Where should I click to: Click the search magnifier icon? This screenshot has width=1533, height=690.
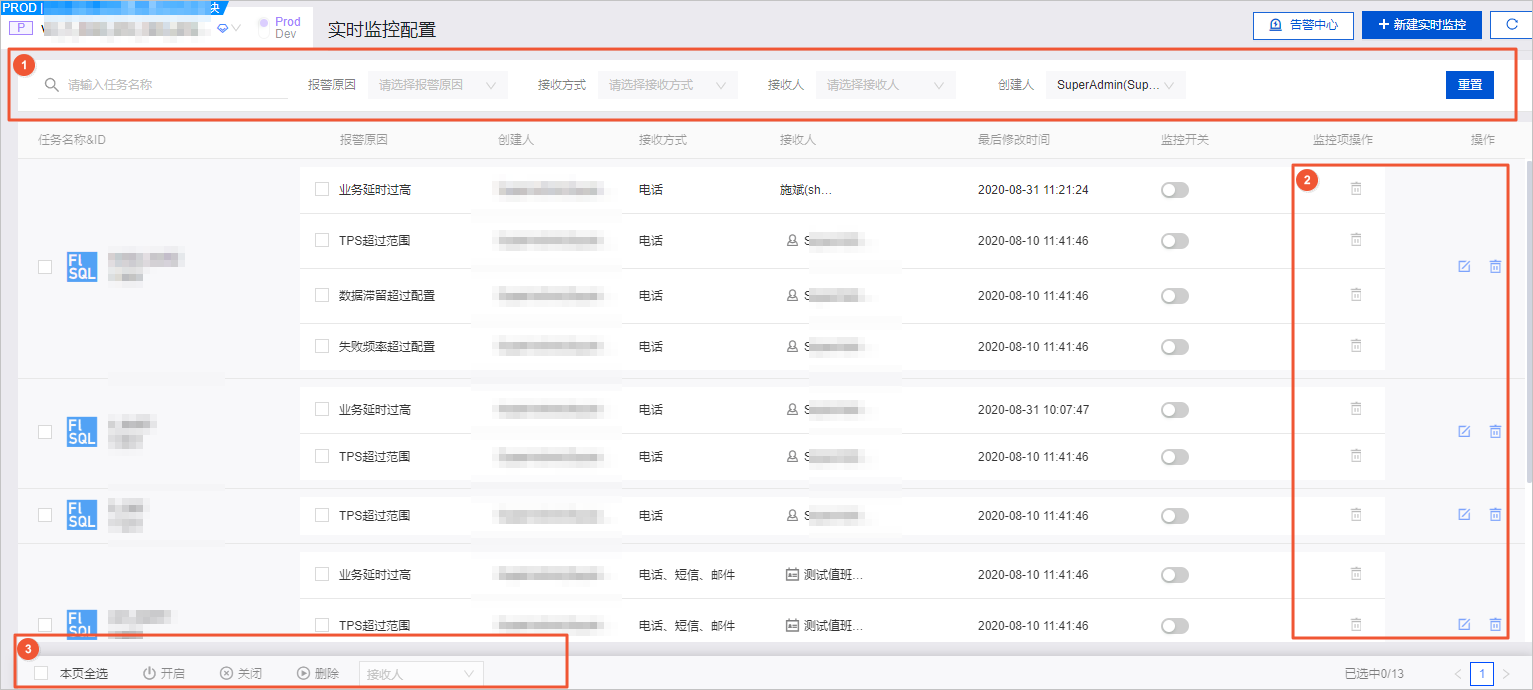point(52,85)
